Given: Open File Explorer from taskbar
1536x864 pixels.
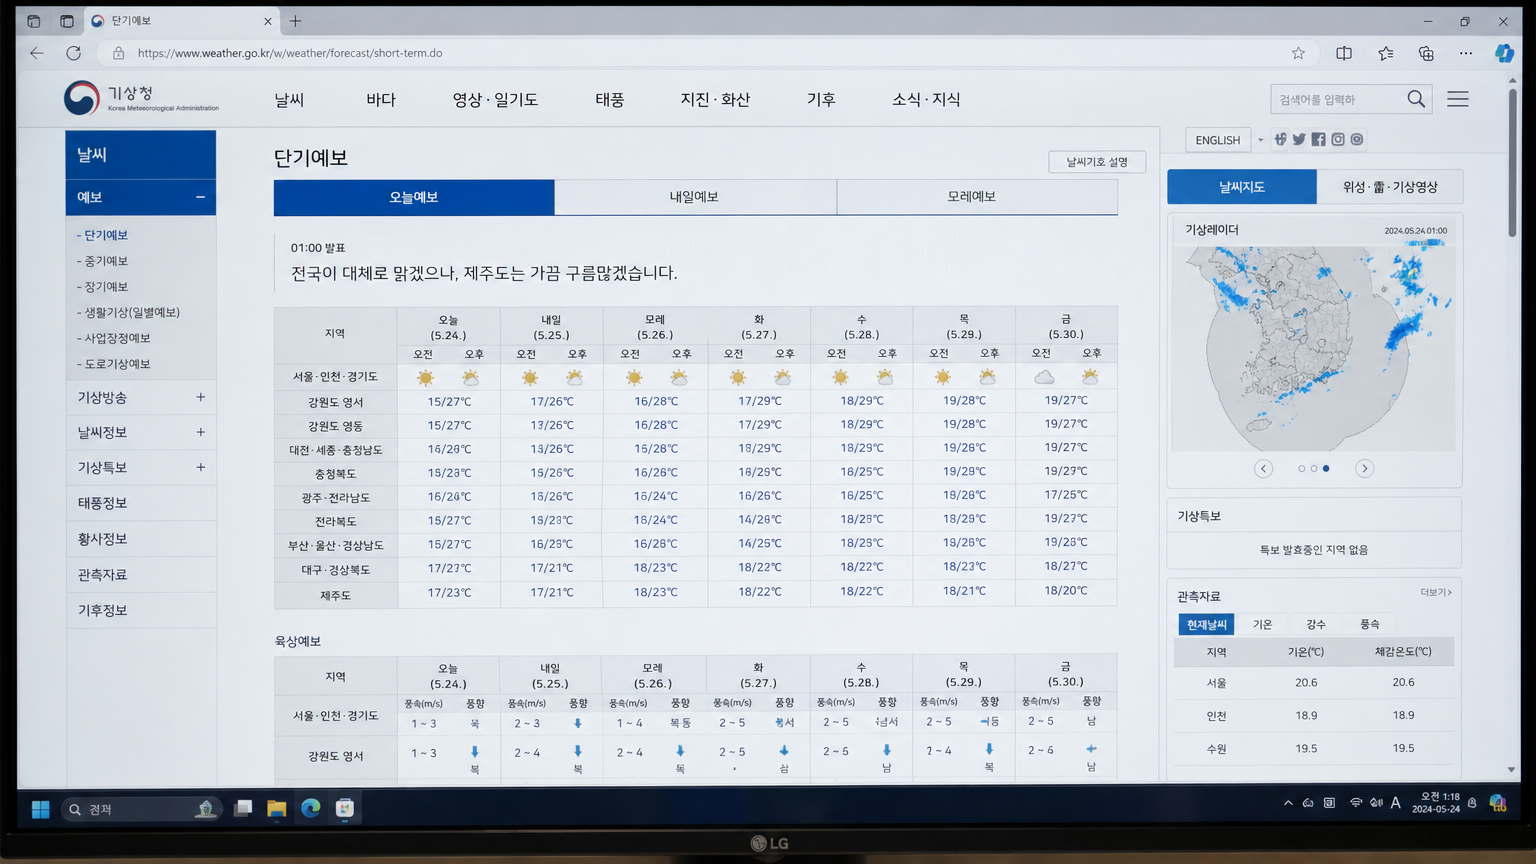Looking at the screenshot, I should (276, 809).
